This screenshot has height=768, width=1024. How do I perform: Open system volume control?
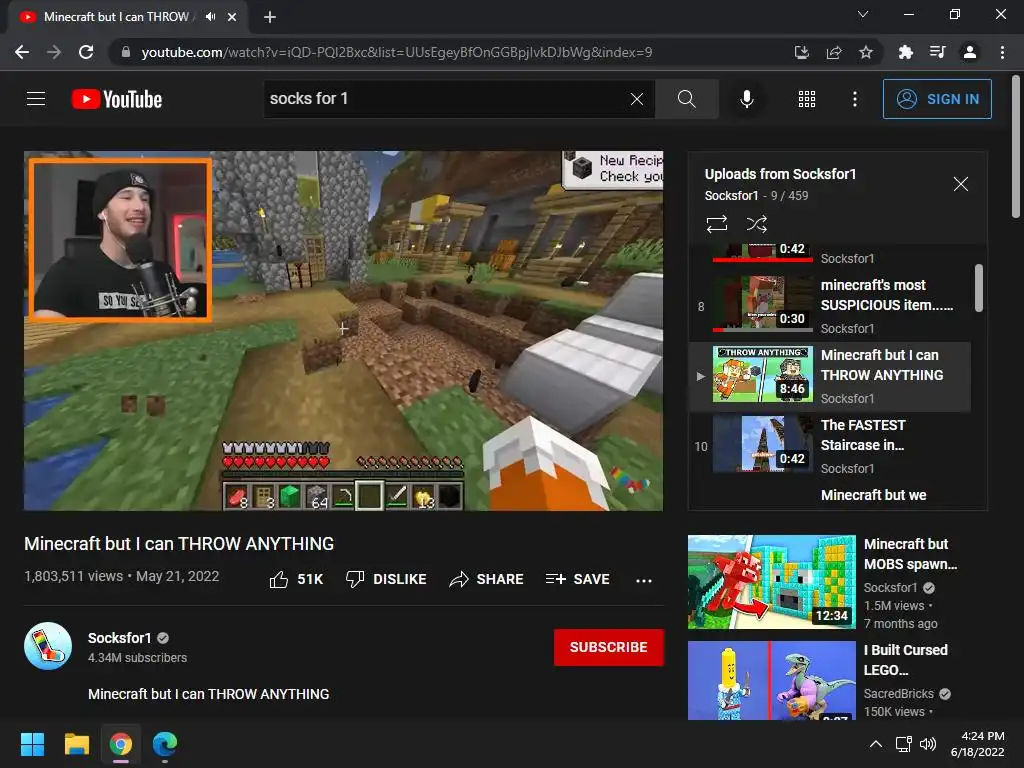[928, 744]
